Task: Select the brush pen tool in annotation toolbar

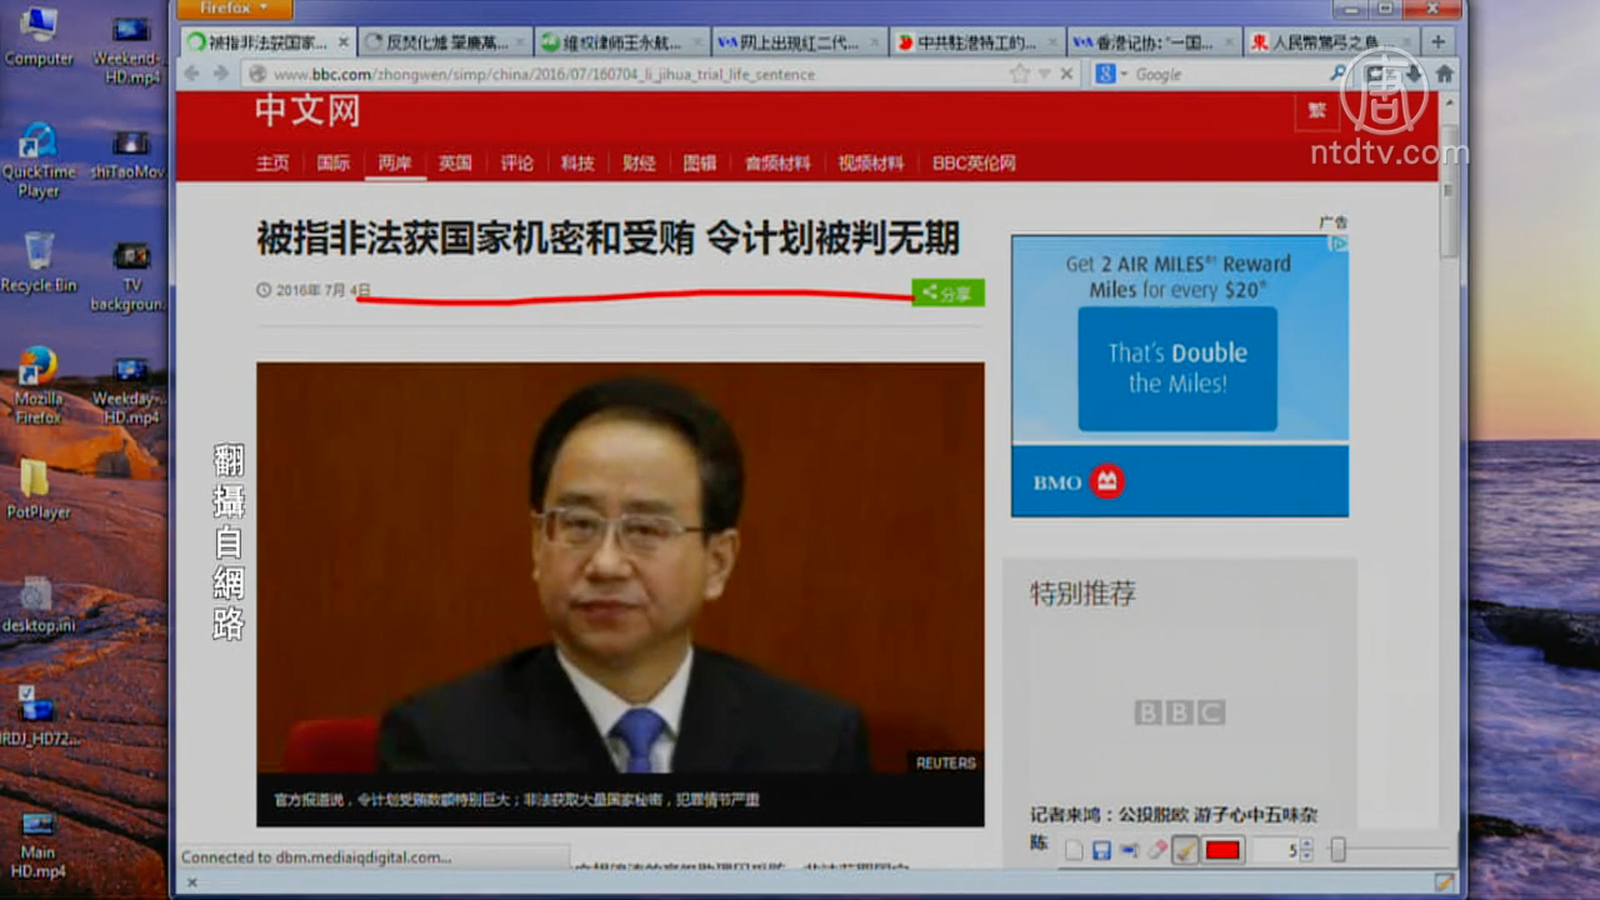Action: click(1185, 850)
